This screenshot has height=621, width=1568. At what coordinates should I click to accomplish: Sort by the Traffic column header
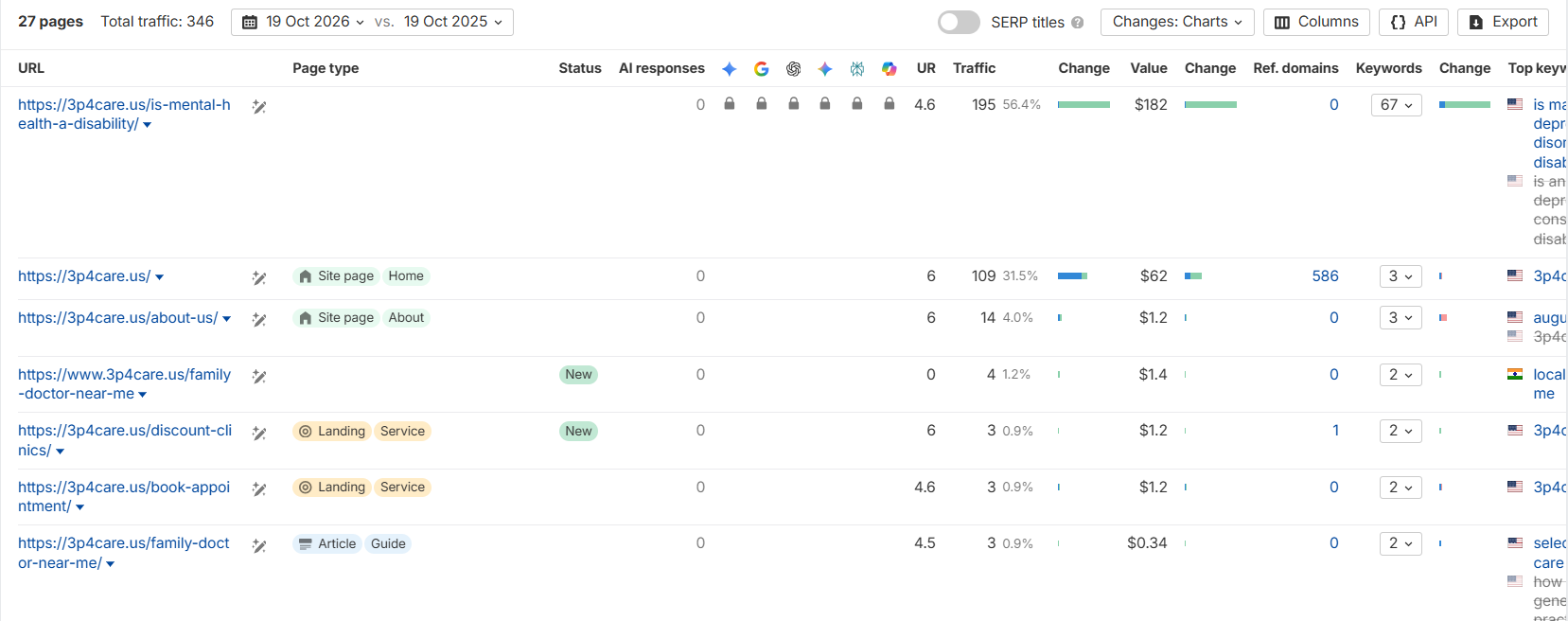click(x=974, y=69)
